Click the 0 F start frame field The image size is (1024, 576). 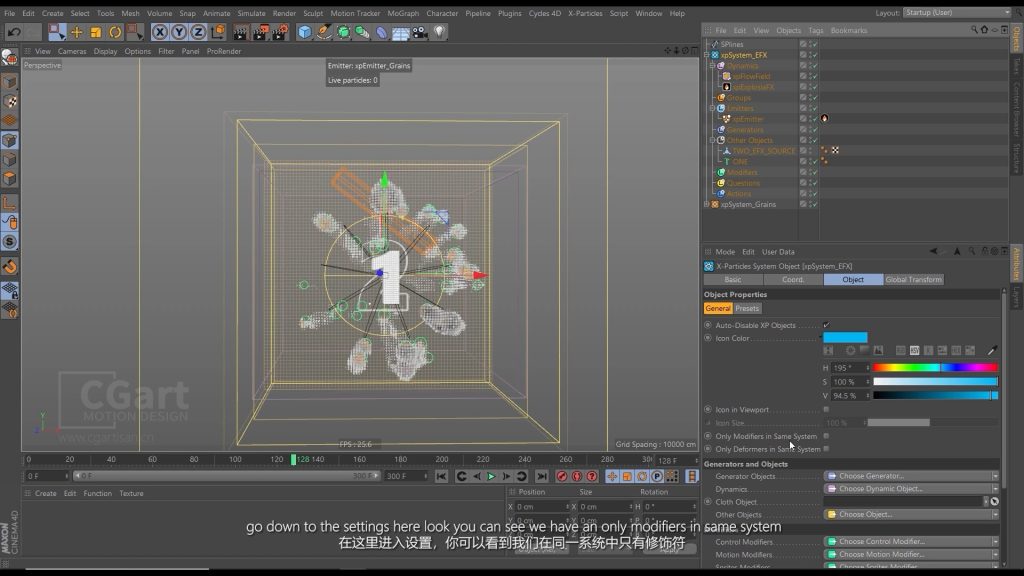tap(46, 476)
